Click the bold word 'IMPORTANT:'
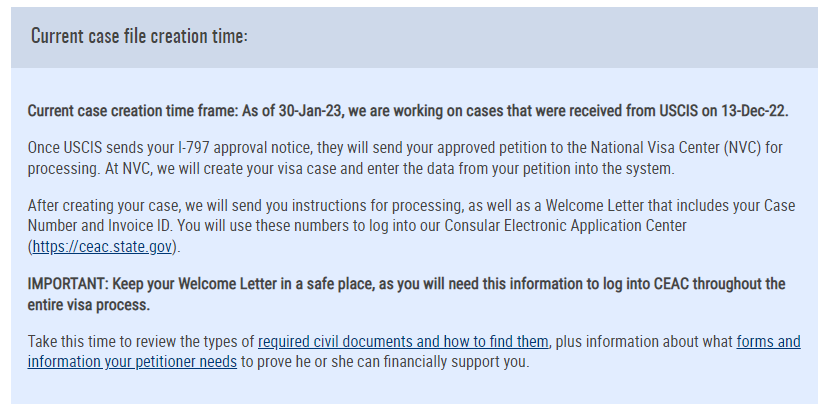This screenshot has width=830, height=416. pyautogui.click(x=68, y=284)
